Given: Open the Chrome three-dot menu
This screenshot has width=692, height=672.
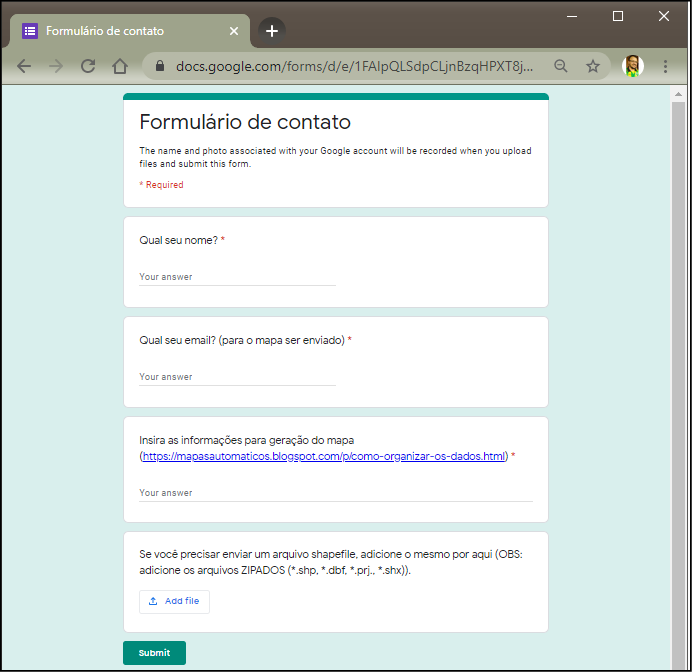Looking at the screenshot, I should [666, 66].
